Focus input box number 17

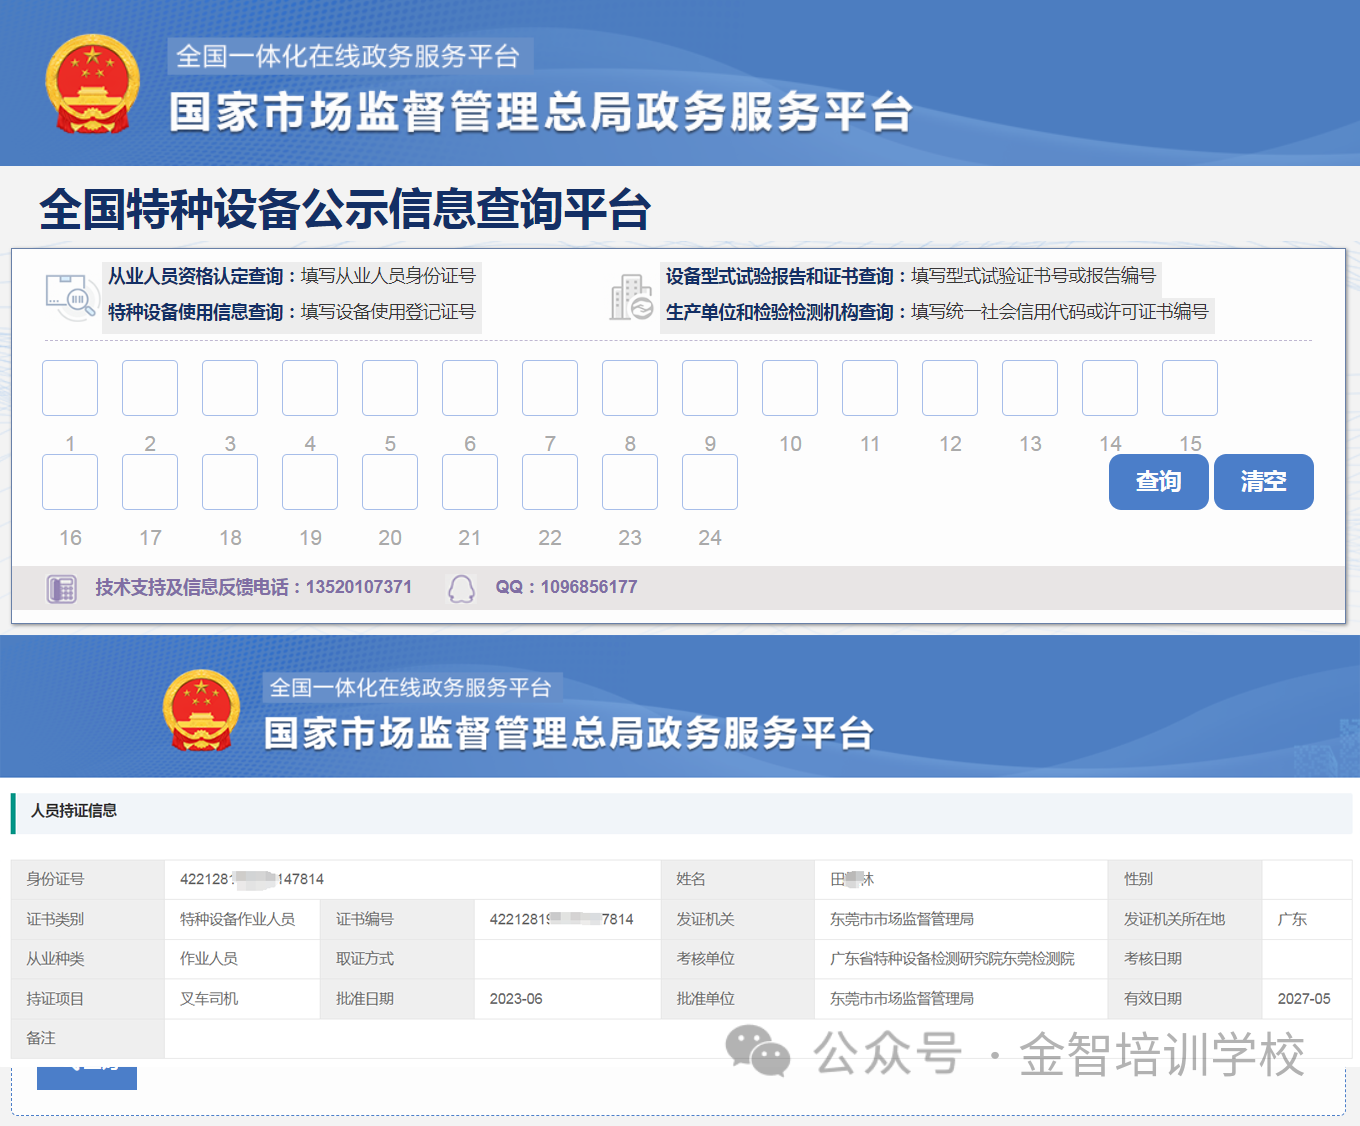point(150,482)
